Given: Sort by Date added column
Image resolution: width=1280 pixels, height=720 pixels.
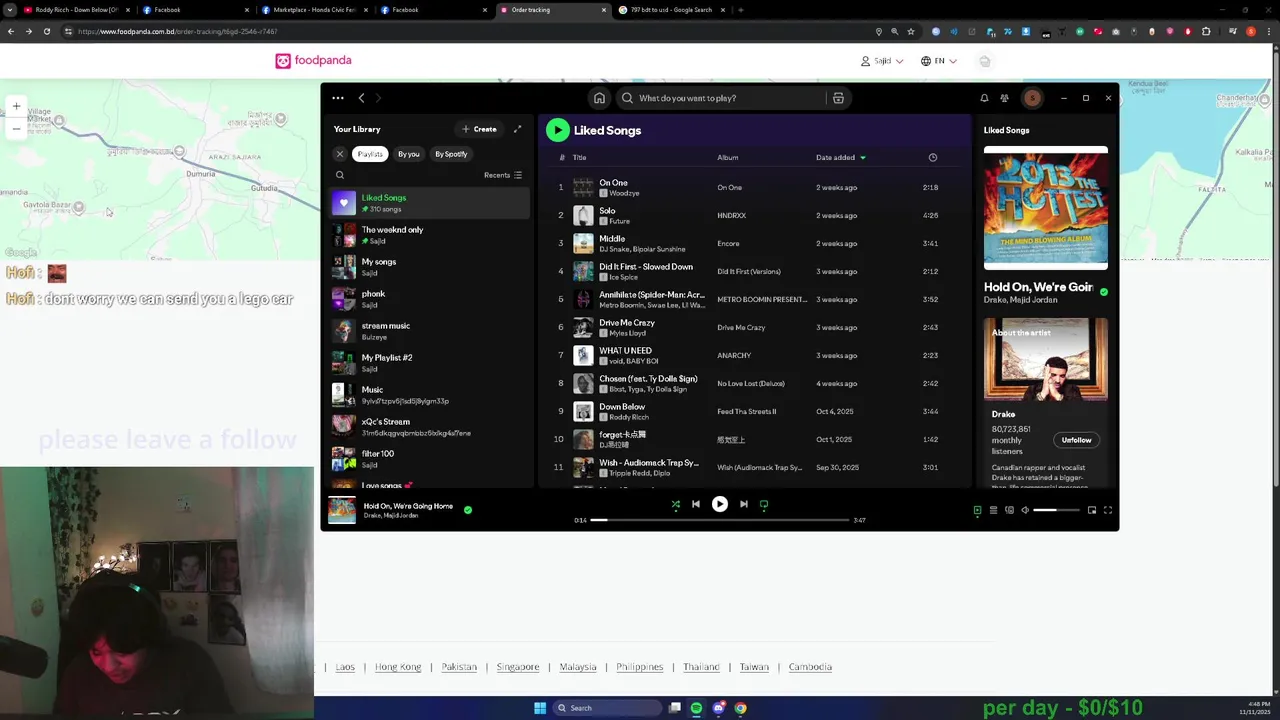Looking at the screenshot, I should tap(841, 157).
